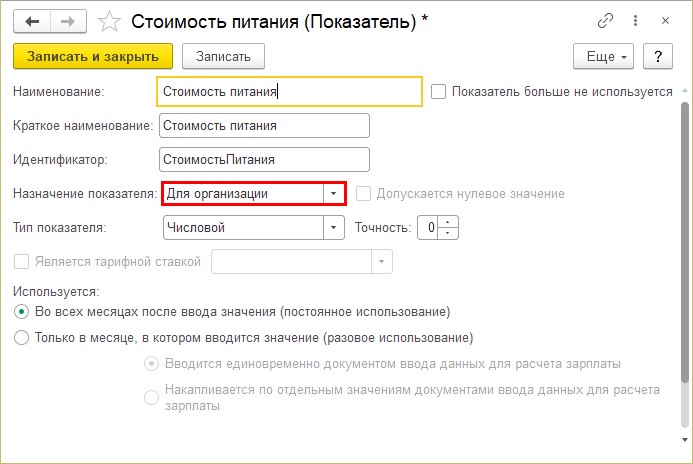The width and height of the screenshot is (693, 464).
Task: Click the Идентификатор text field
Action: [264, 160]
